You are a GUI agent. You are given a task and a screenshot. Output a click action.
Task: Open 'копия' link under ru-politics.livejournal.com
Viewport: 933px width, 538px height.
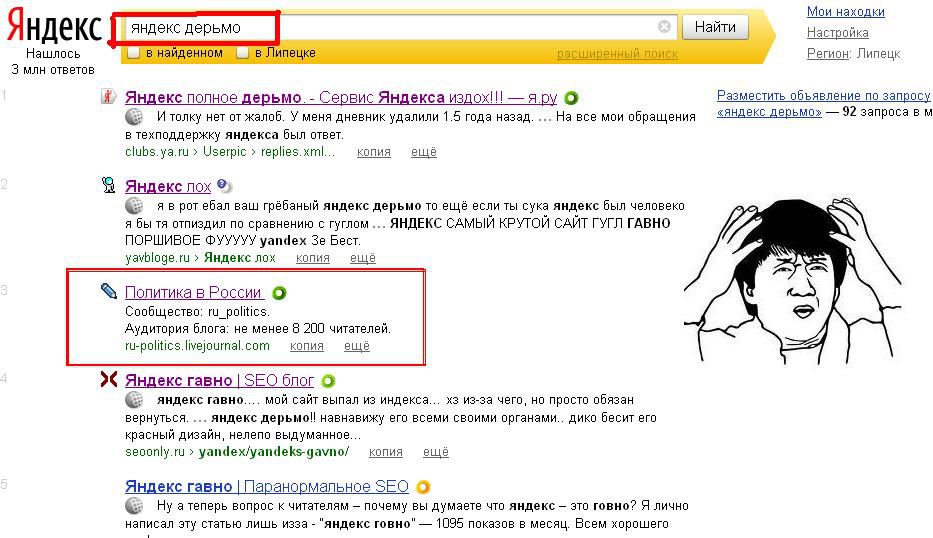(306, 346)
